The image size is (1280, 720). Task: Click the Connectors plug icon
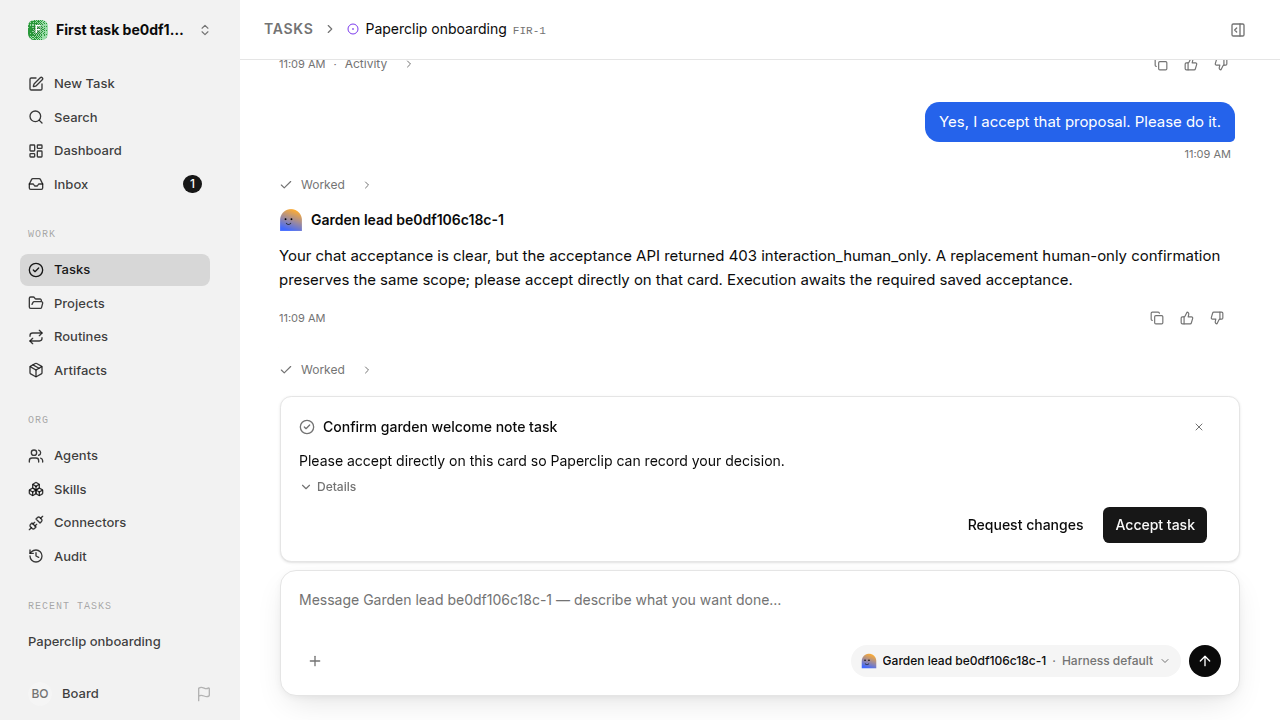36,523
